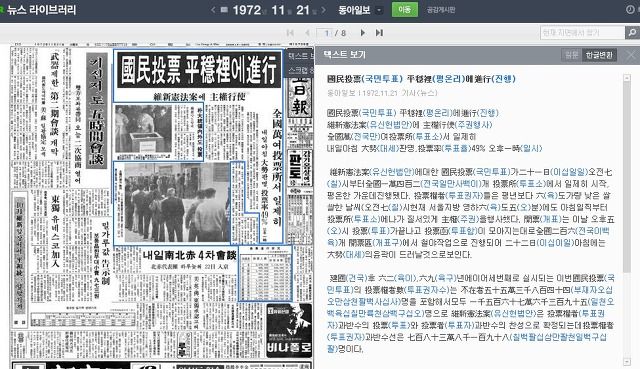Click the scroll-down arrow in text panel
Screen dimensions: 640x369
627,362
